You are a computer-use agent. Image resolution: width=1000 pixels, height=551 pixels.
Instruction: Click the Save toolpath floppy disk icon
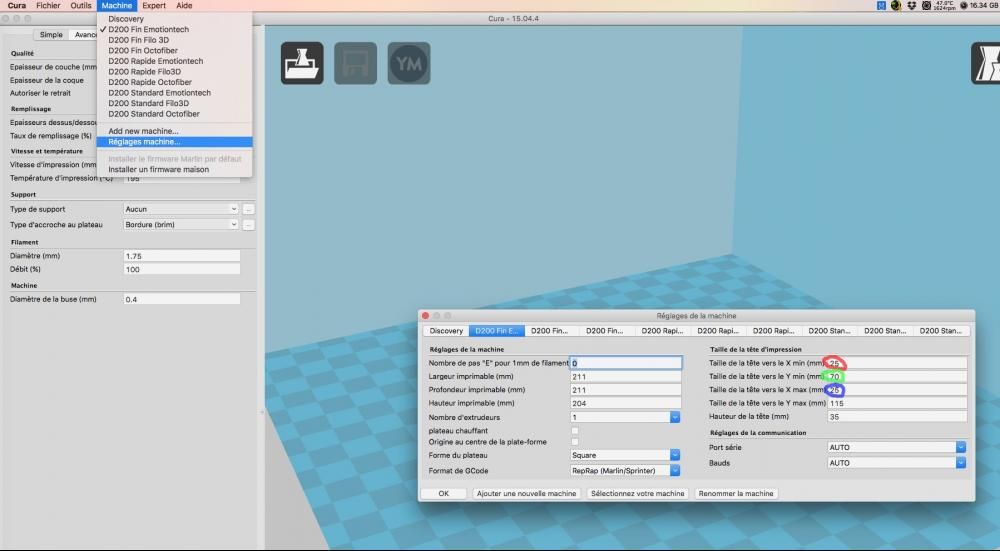pyautogui.click(x=355, y=63)
